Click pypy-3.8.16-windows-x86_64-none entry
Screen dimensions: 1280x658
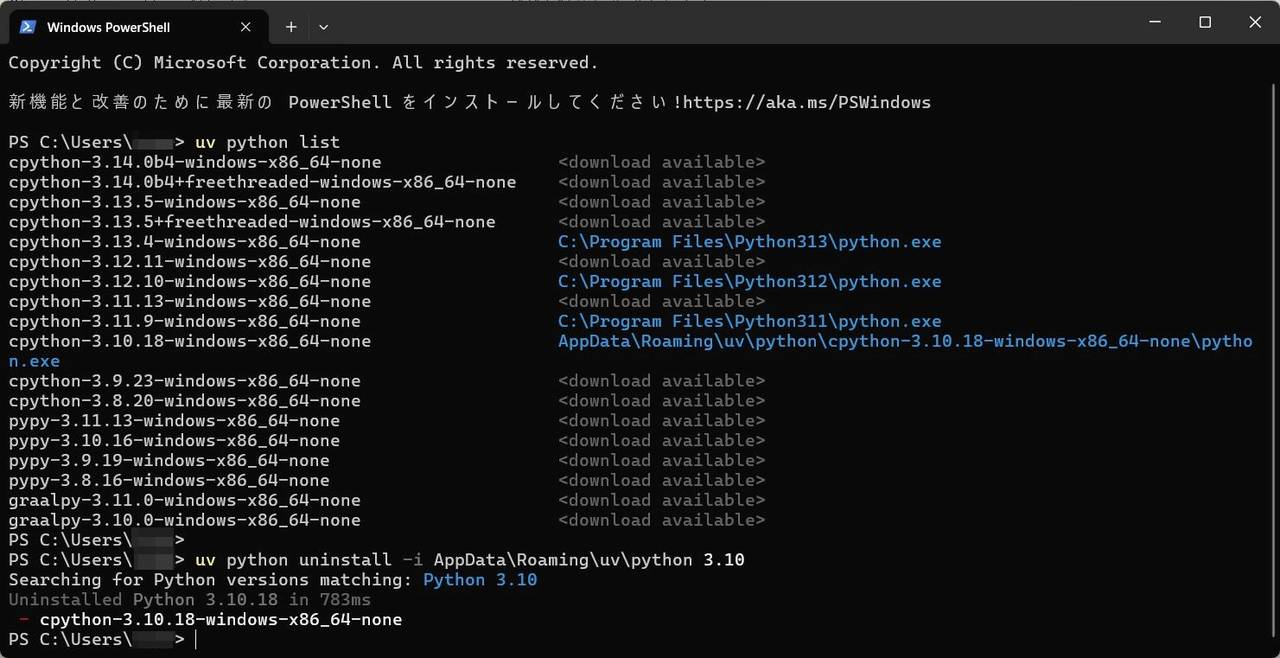pyautogui.click(x=169, y=481)
